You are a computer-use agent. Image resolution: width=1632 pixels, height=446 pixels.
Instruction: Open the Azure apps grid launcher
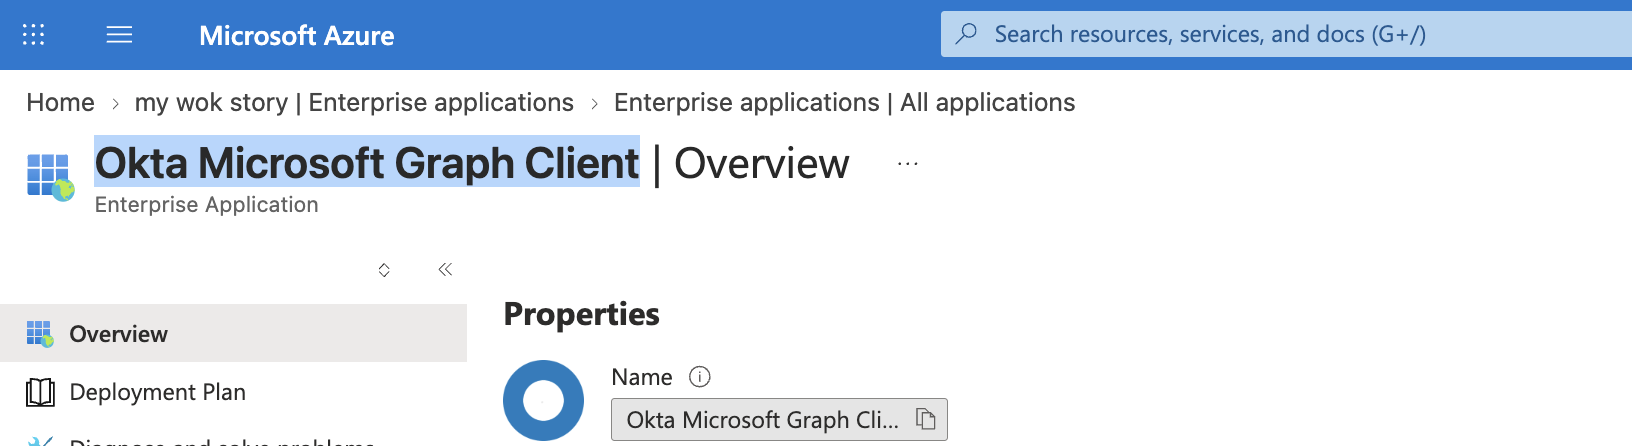click(x=33, y=35)
